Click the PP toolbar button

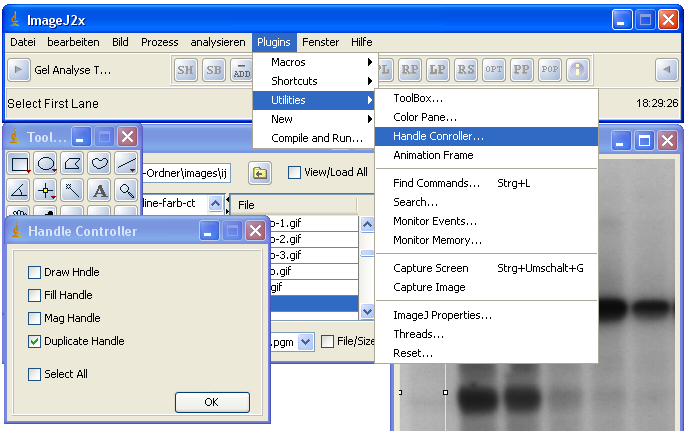521,70
